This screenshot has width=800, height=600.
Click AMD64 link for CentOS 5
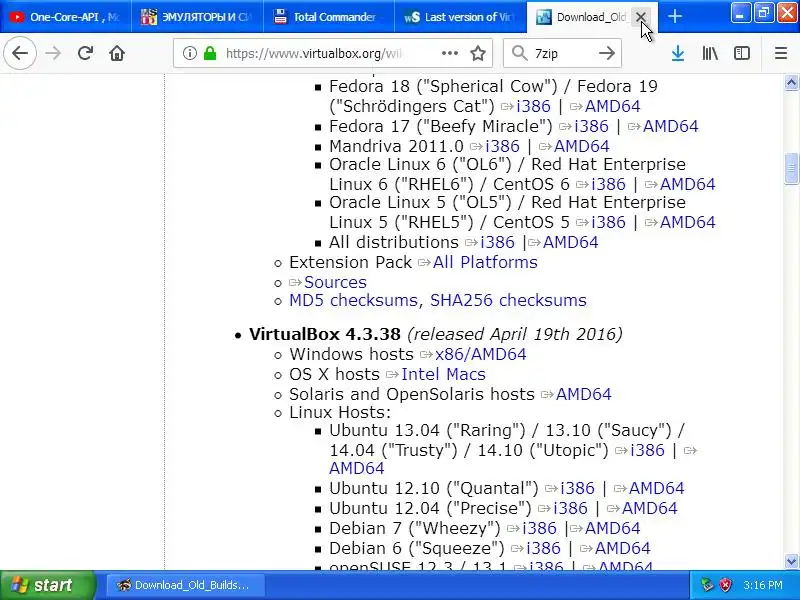tap(688, 222)
